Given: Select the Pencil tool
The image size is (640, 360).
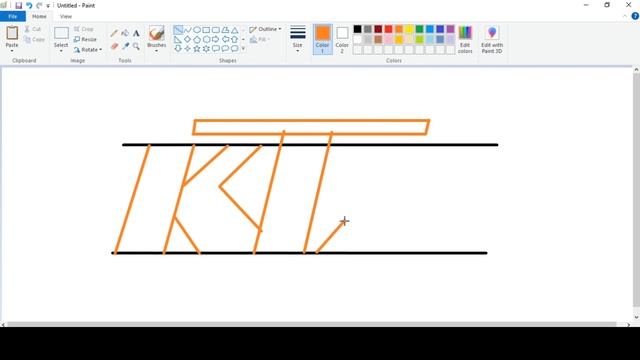Looking at the screenshot, I should click(114, 33).
